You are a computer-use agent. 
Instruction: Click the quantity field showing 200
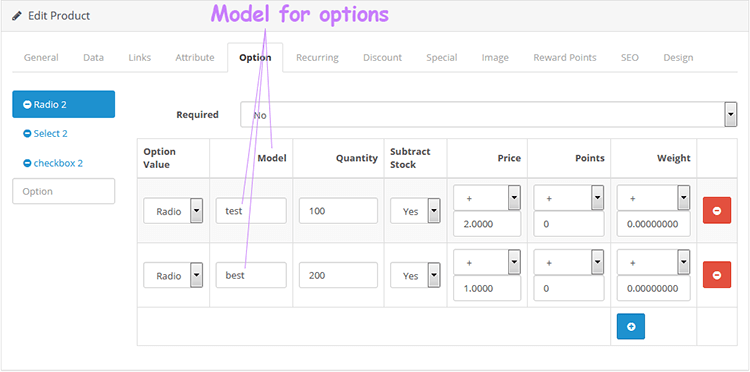338,275
